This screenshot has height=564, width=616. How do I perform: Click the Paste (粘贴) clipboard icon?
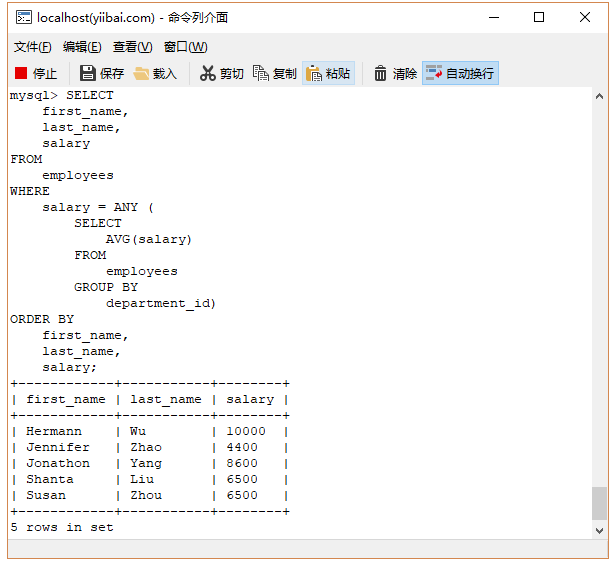pos(314,73)
